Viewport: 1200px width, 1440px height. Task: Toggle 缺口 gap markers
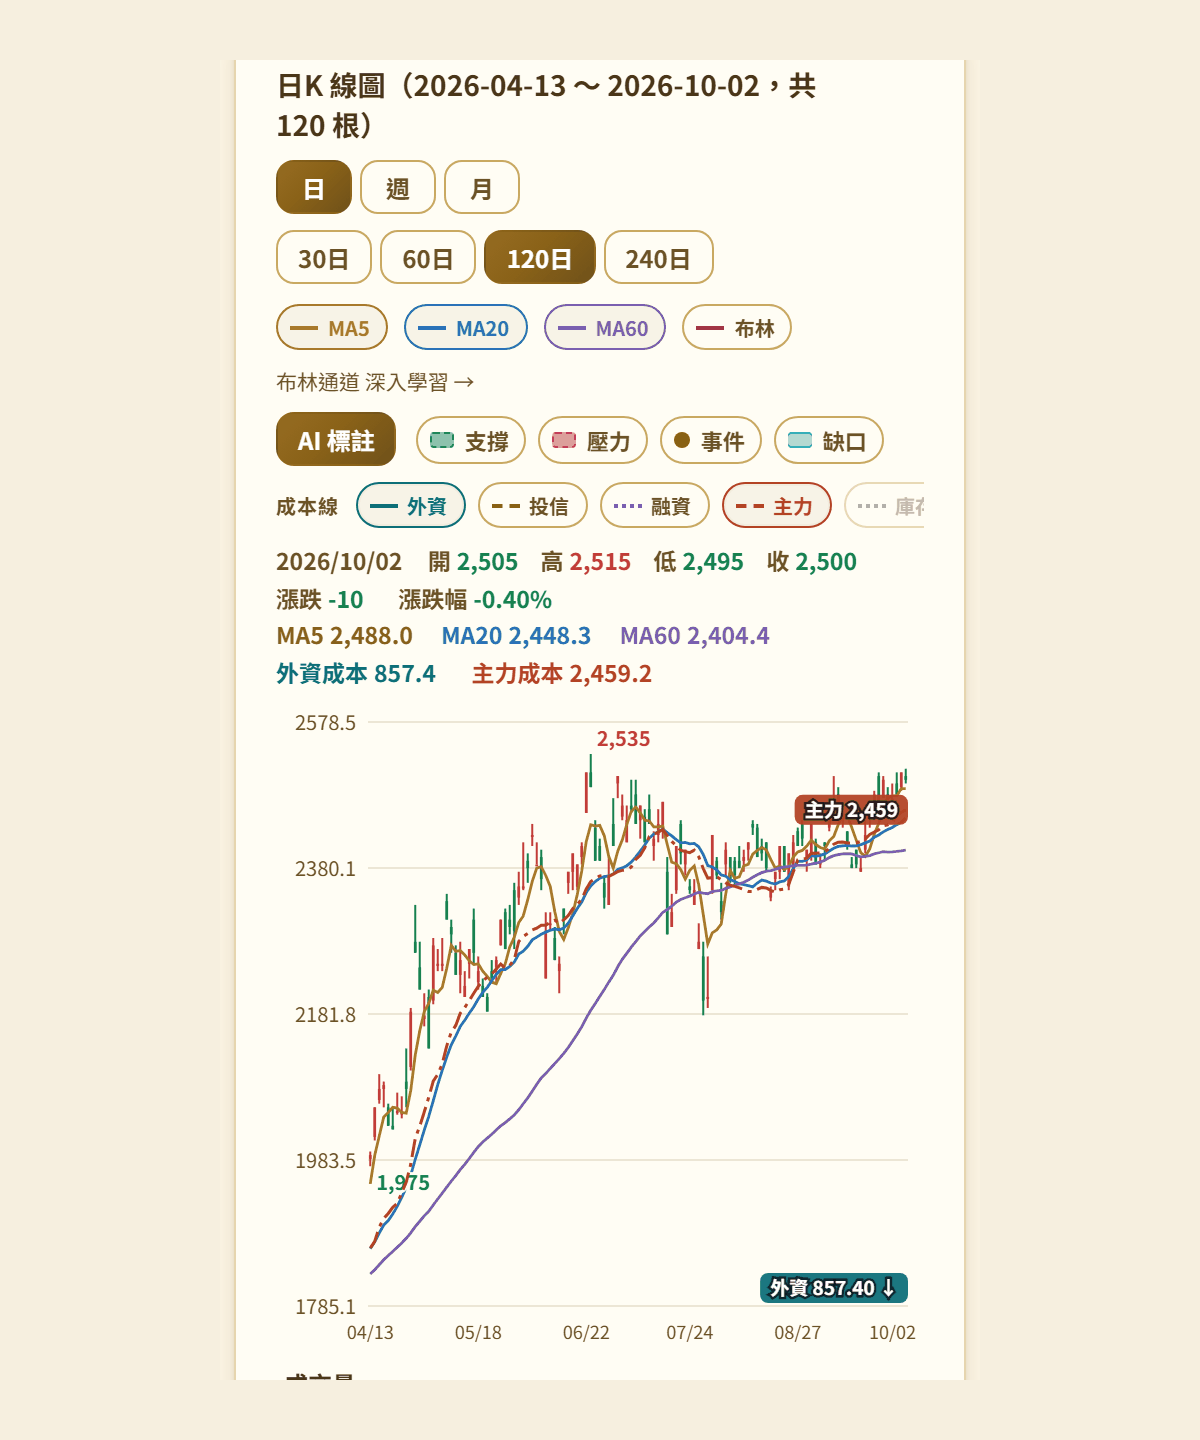(829, 440)
